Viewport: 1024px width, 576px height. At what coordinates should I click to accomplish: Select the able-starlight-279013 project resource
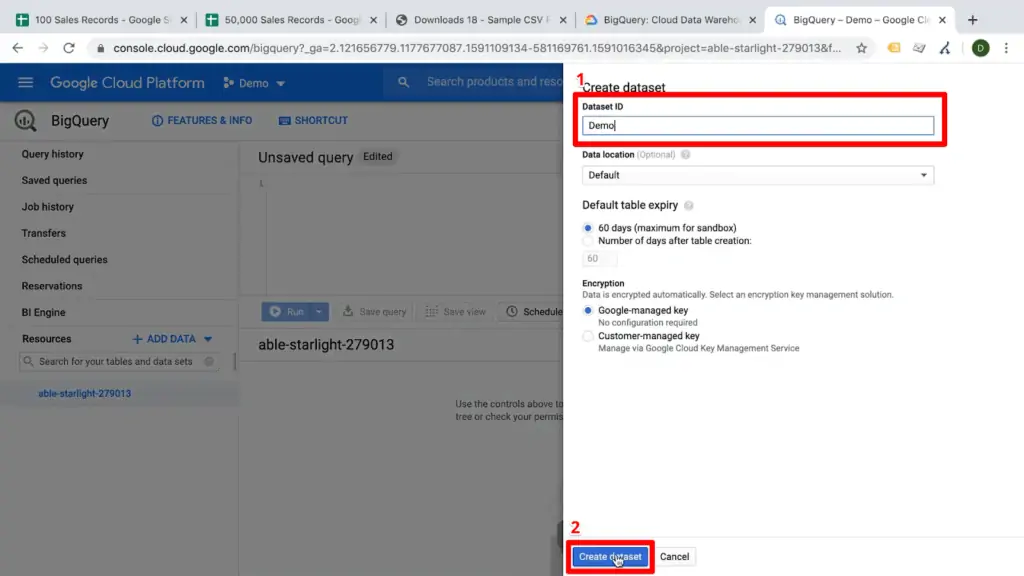pos(87,393)
